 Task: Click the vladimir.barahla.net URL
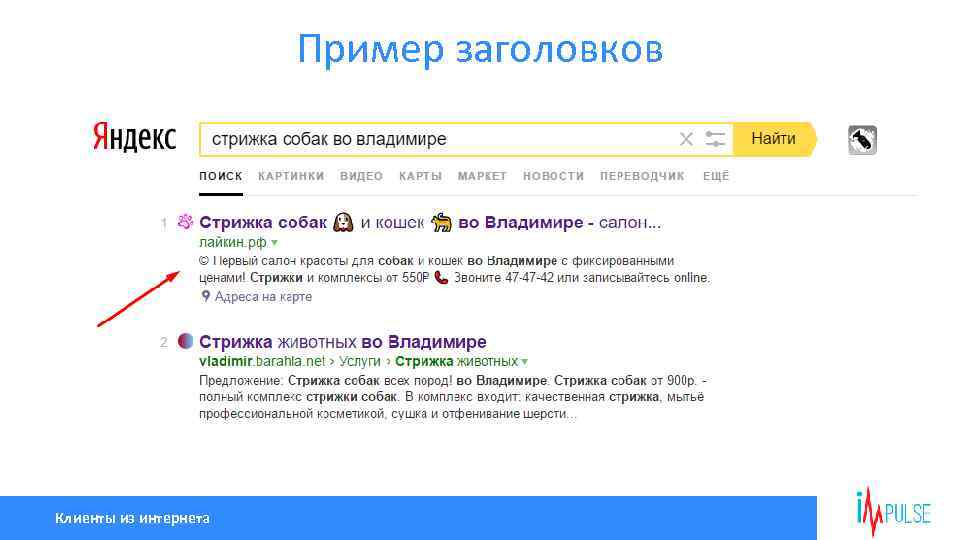click(x=262, y=361)
